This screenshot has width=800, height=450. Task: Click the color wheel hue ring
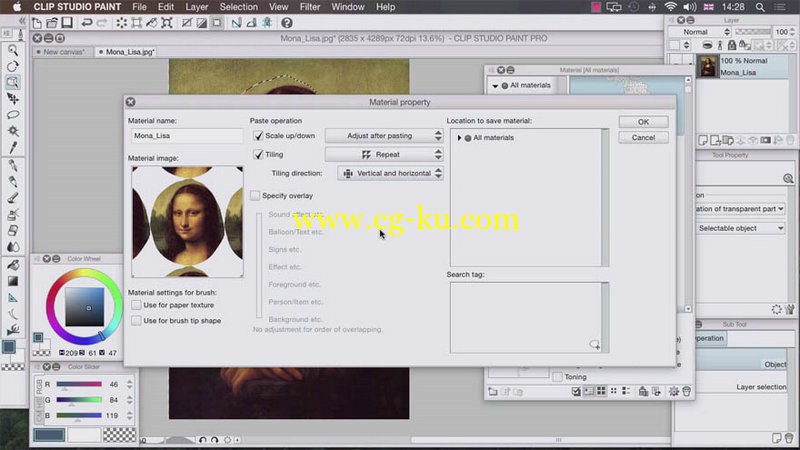point(84,273)
